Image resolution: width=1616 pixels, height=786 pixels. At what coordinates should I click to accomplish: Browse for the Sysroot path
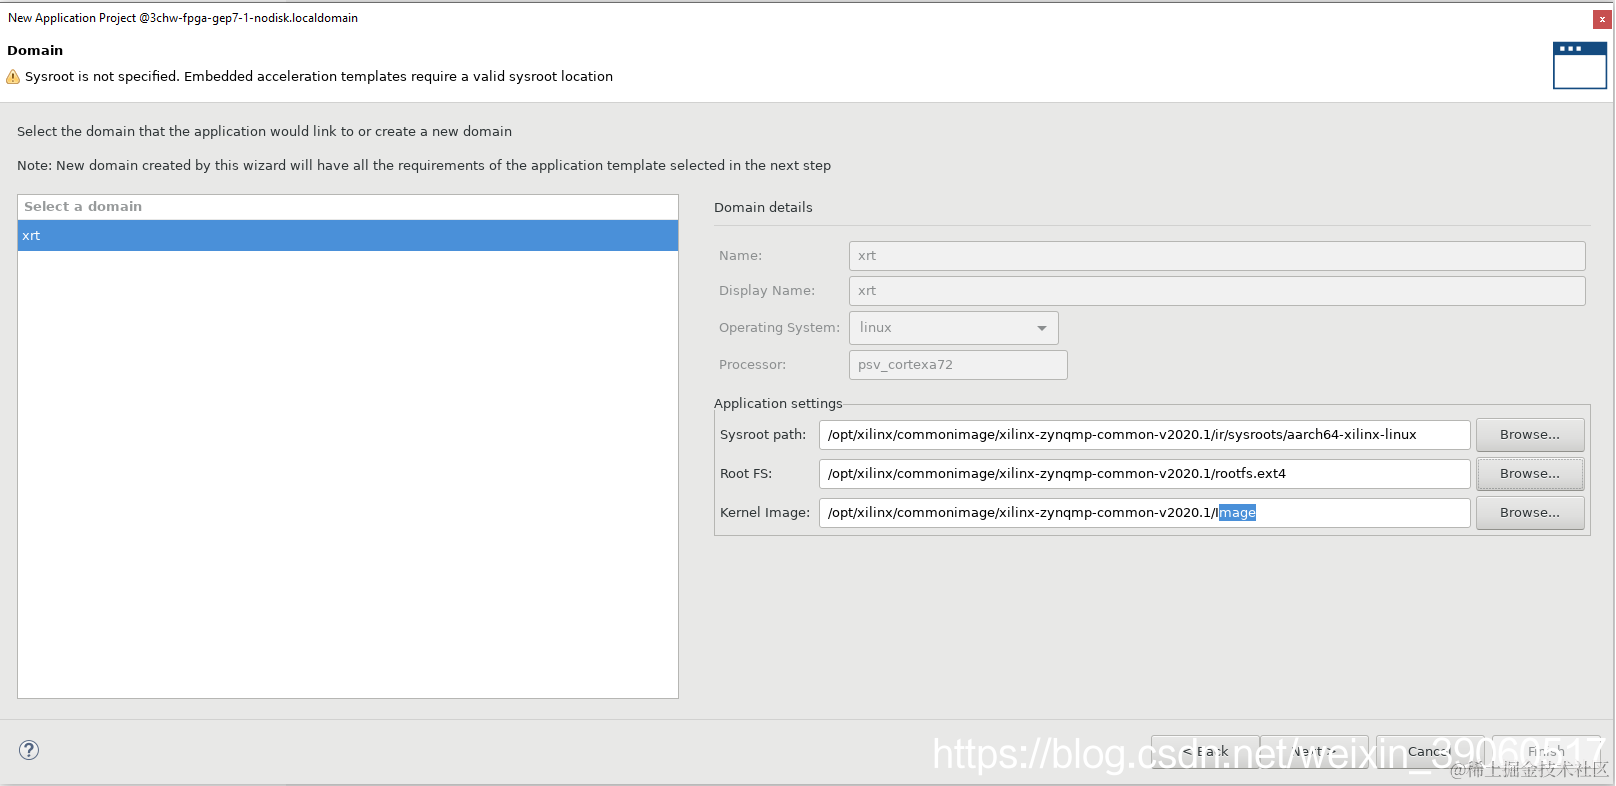tap(1530, 435)
